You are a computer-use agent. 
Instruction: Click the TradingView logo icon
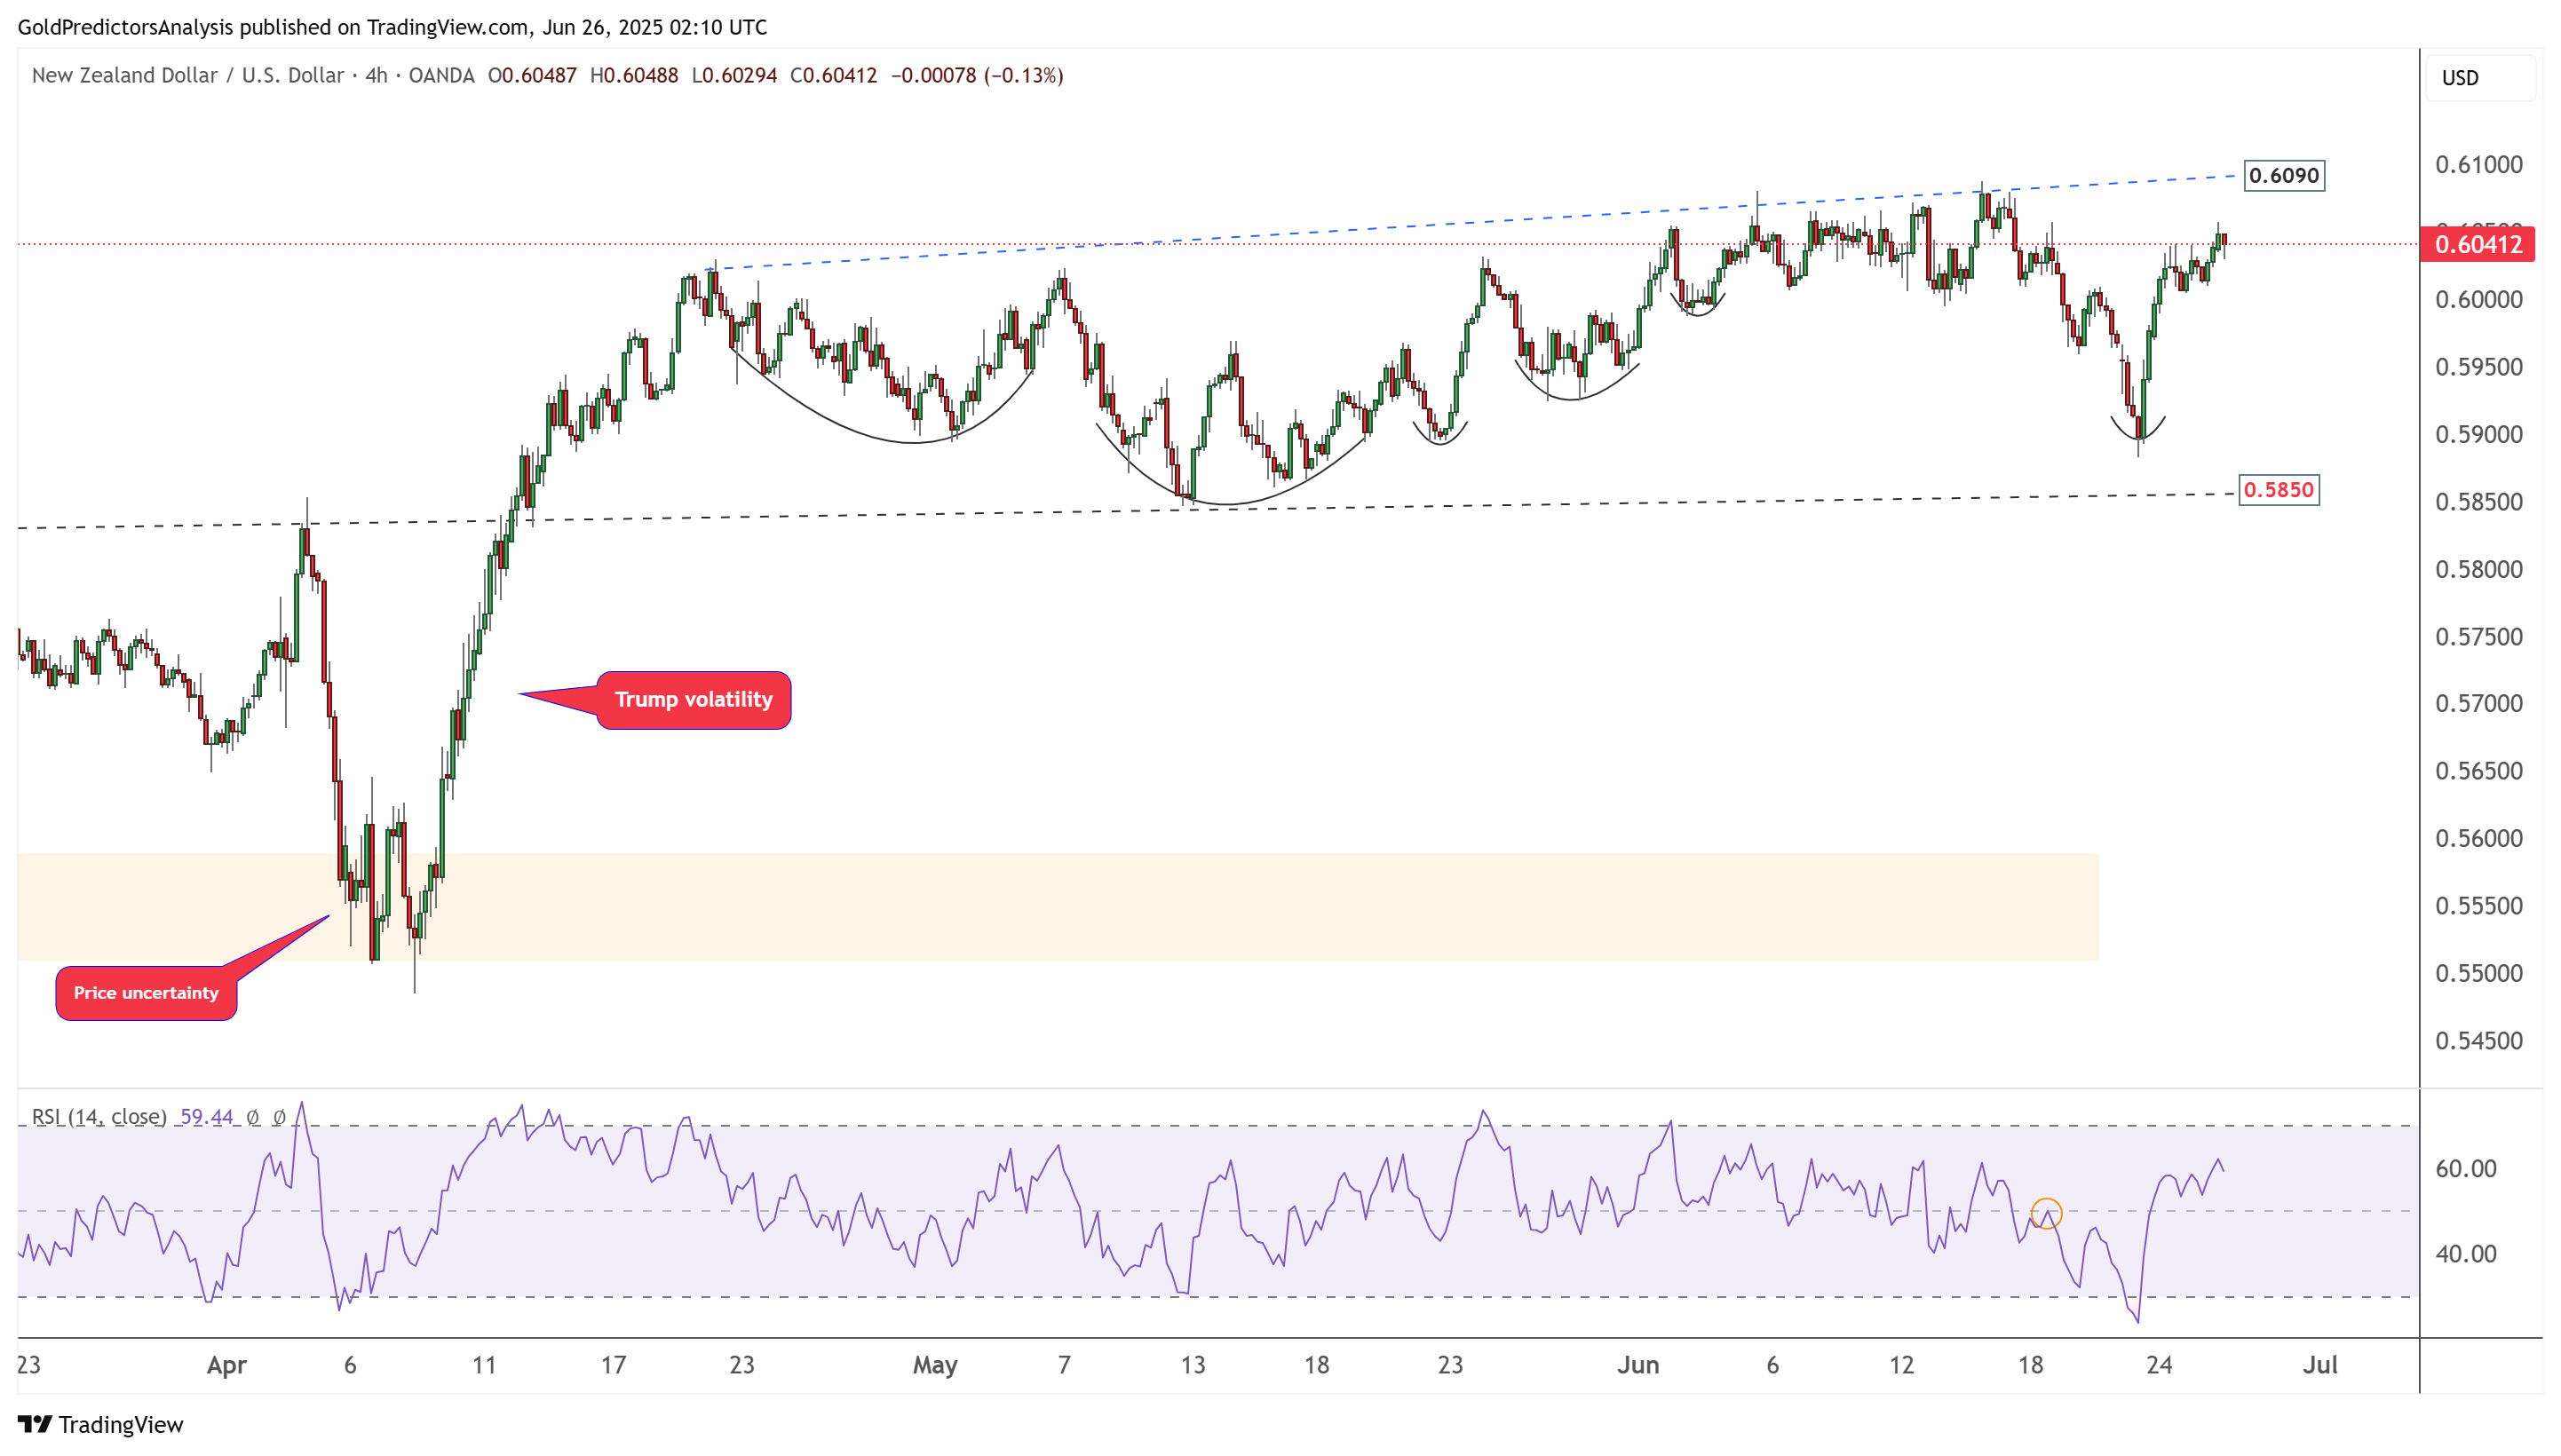point(35,1423)
